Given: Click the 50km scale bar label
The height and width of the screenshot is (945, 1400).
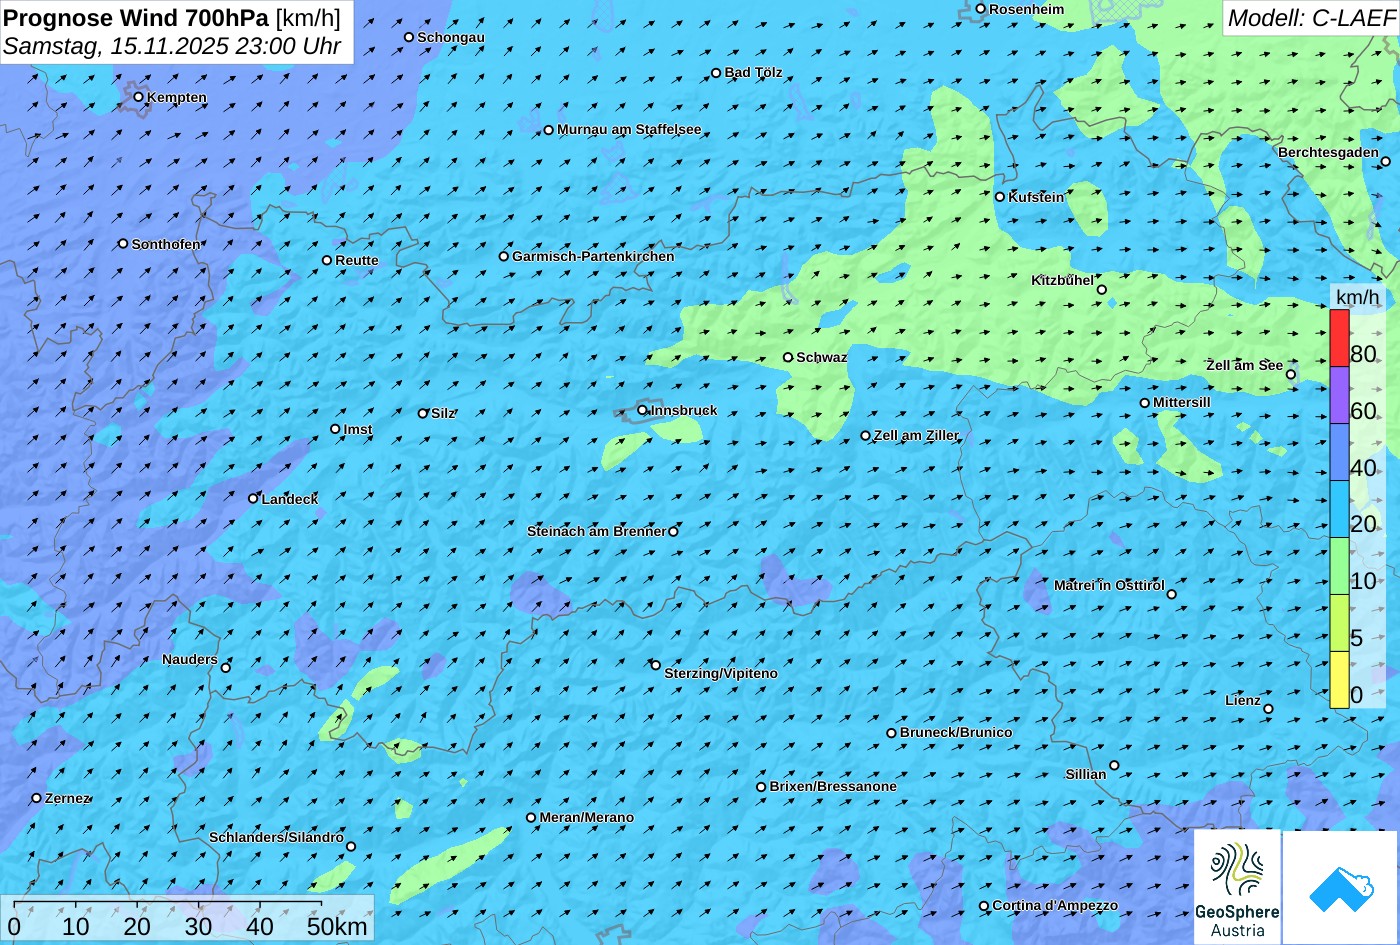Looking at the screenshot, I should [337, 926].
